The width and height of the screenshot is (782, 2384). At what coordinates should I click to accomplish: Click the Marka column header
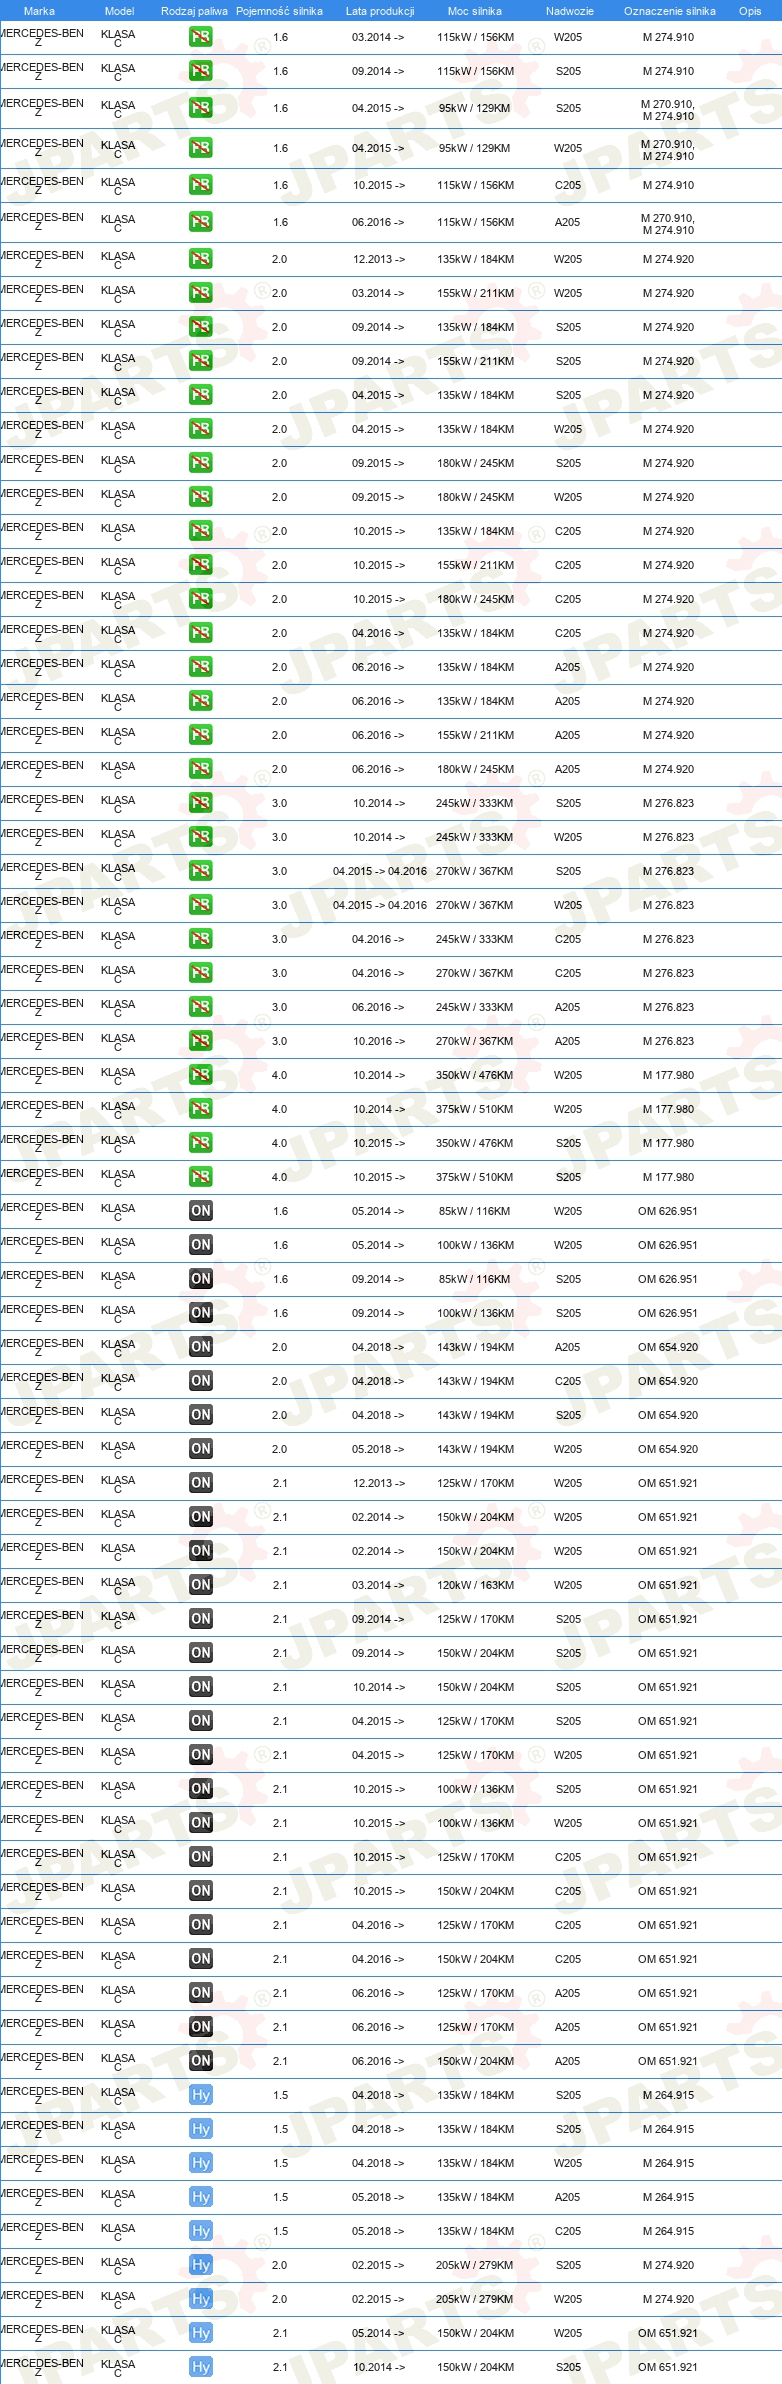click(x=39, y=11)
